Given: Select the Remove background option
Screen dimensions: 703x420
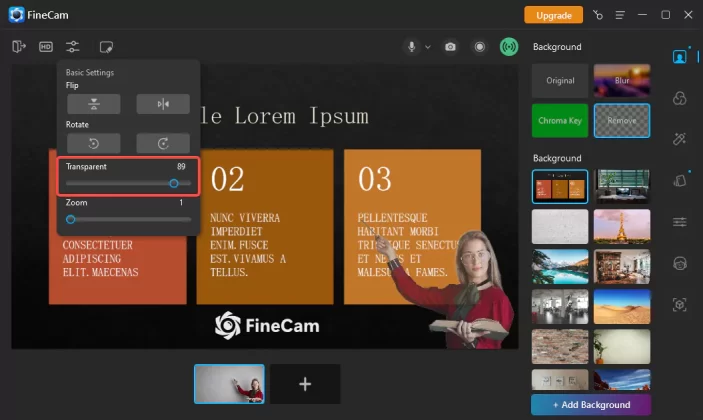Looking at the screenshot, I should (x=622, y=121).
